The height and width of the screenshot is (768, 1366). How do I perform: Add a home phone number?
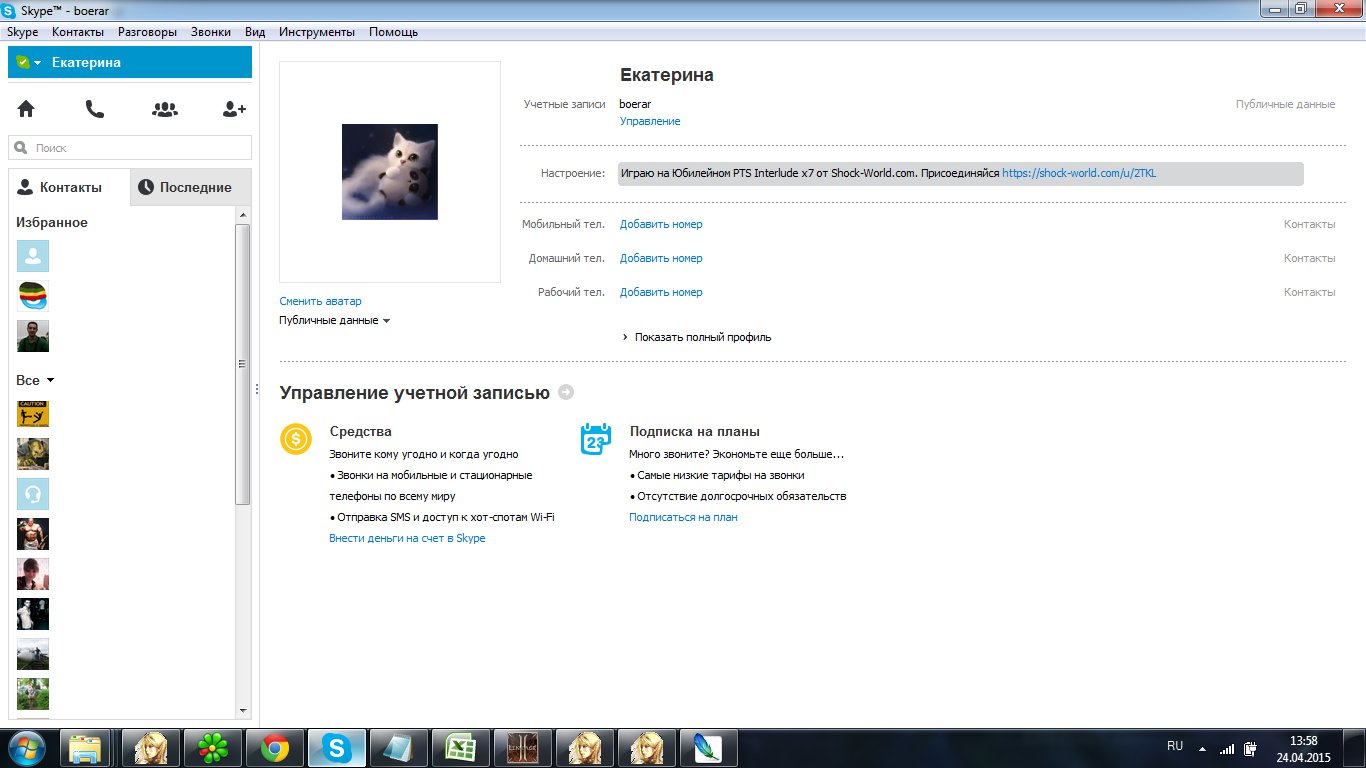(661, 258)
